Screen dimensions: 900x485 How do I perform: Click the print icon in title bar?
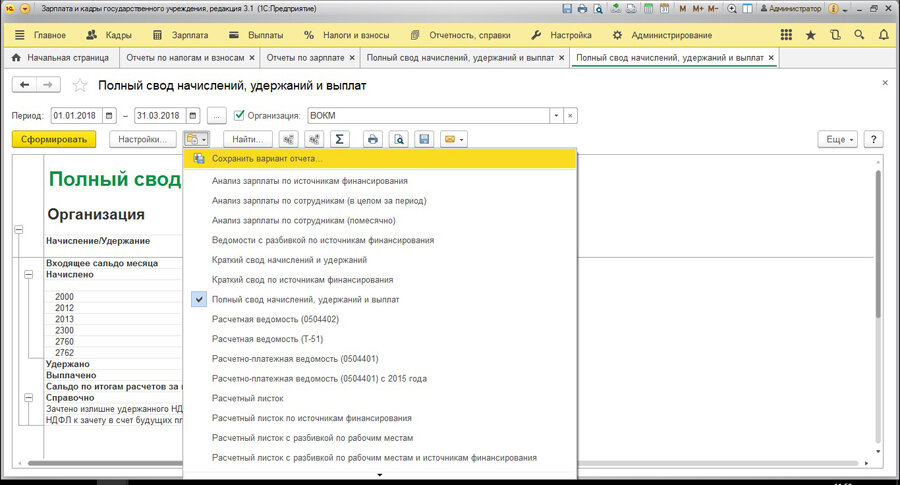coord(583,9)
